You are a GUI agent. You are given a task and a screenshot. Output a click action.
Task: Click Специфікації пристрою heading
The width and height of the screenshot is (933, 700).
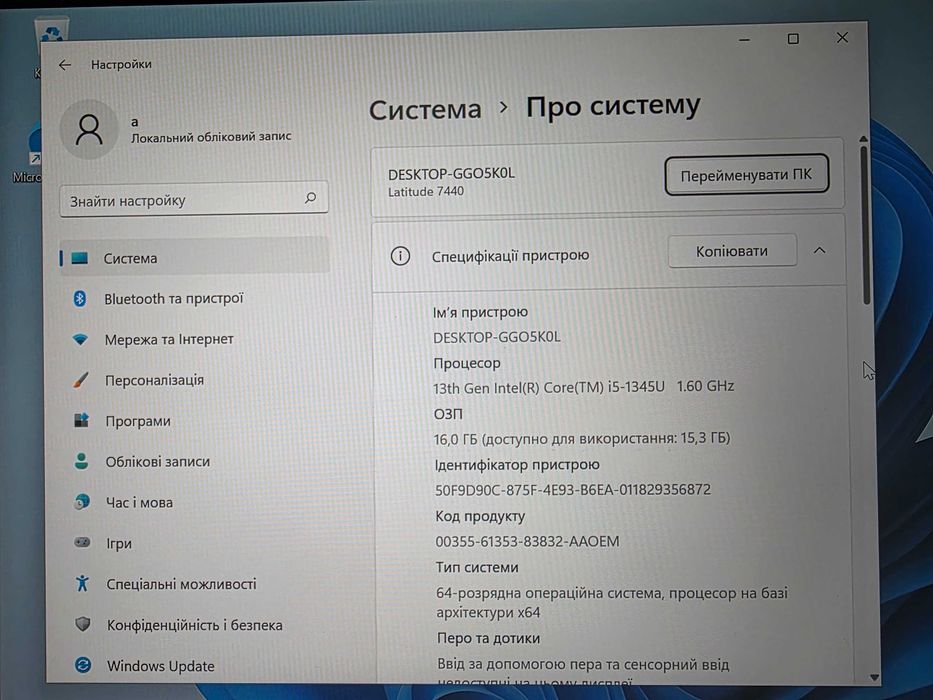[x=510, y=256]
